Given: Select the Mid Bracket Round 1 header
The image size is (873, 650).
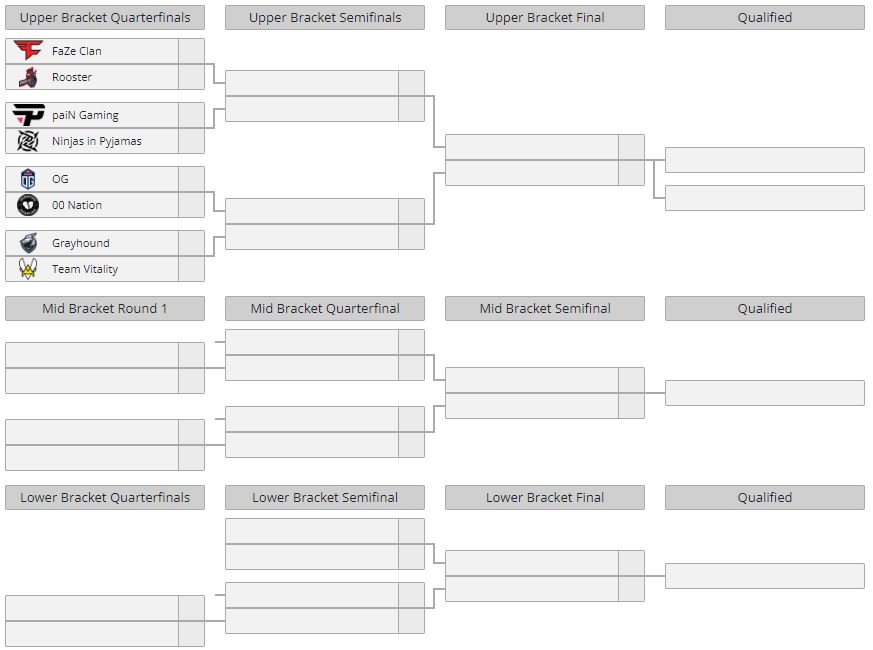Looking at the screenshot, I should coord(105,308).
